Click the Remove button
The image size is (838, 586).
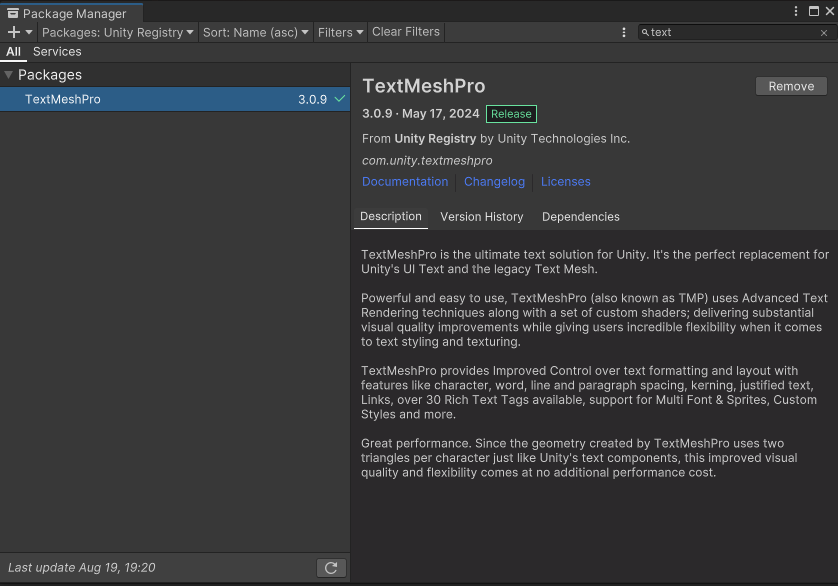click(x=791, y=86)
